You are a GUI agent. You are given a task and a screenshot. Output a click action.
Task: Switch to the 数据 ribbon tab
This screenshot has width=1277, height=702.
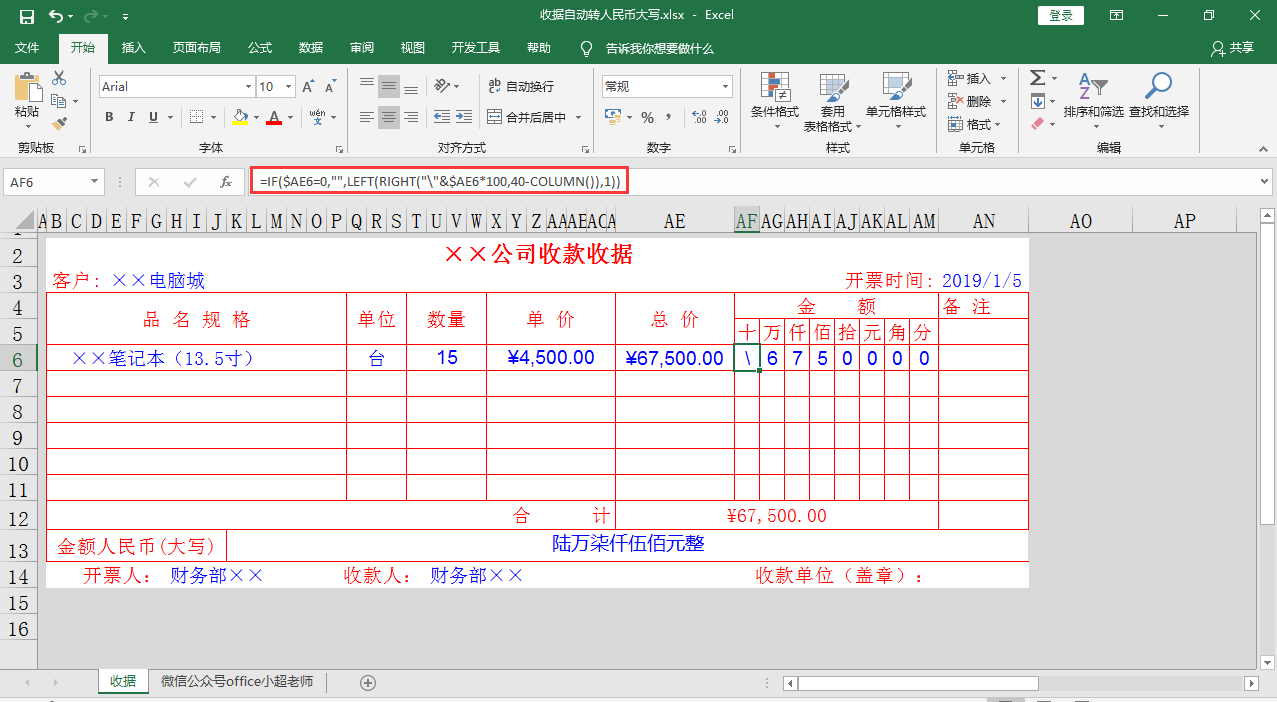pos(311,48)
